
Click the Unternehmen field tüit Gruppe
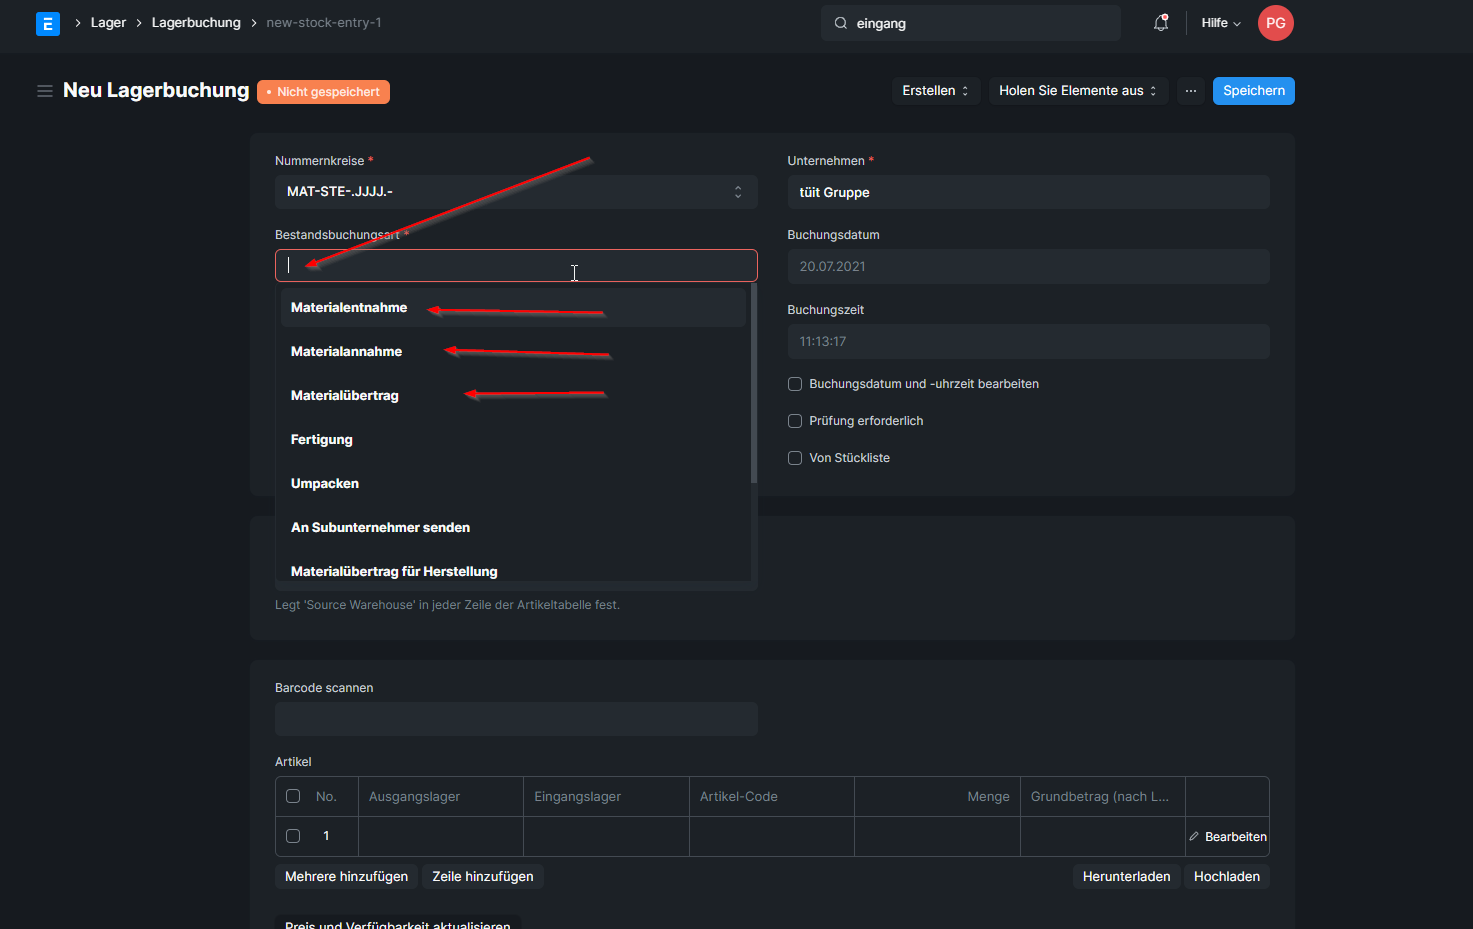tap(1028, 192)
